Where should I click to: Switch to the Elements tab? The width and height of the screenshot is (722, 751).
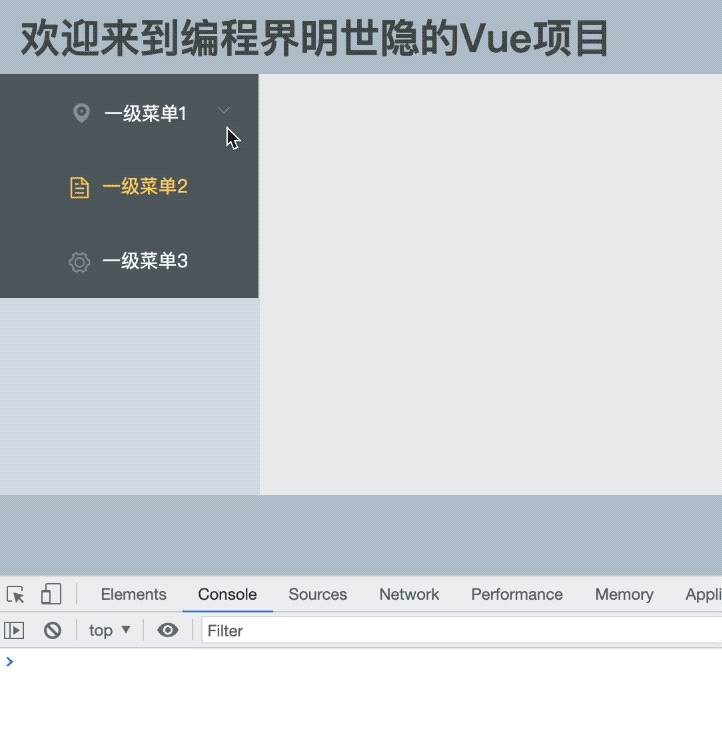(x=133, y=594)
